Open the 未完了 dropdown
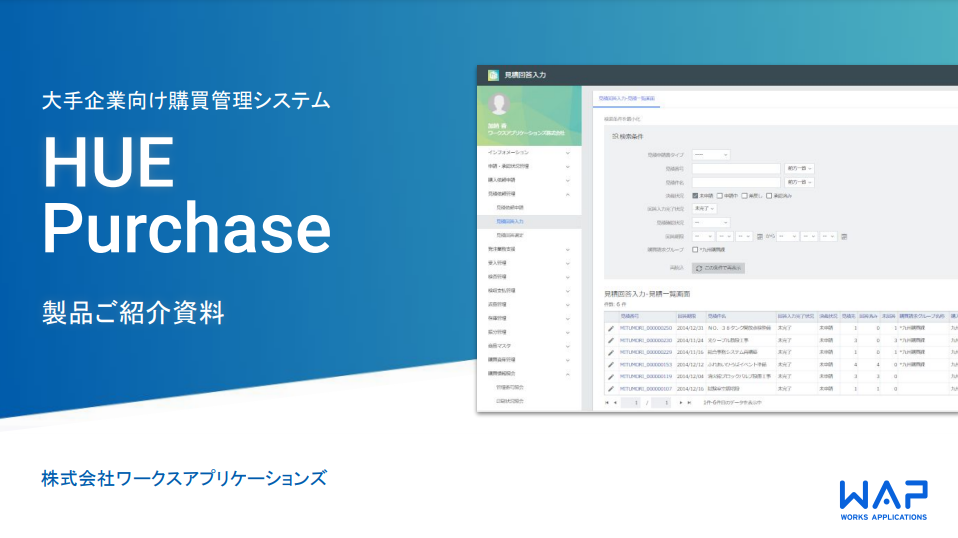 (704, 209)
